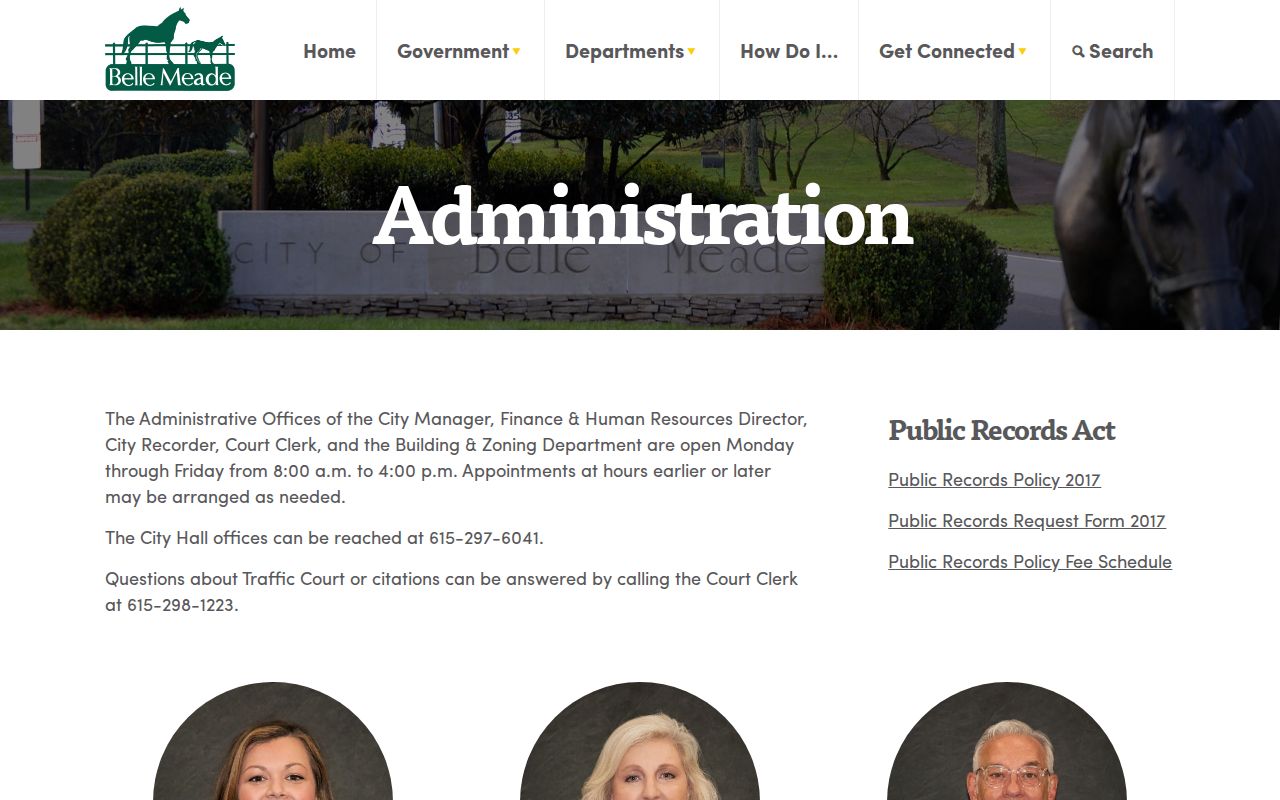
Task: Open Public Records Request Form 2017 link
Action: (1027, 521)
